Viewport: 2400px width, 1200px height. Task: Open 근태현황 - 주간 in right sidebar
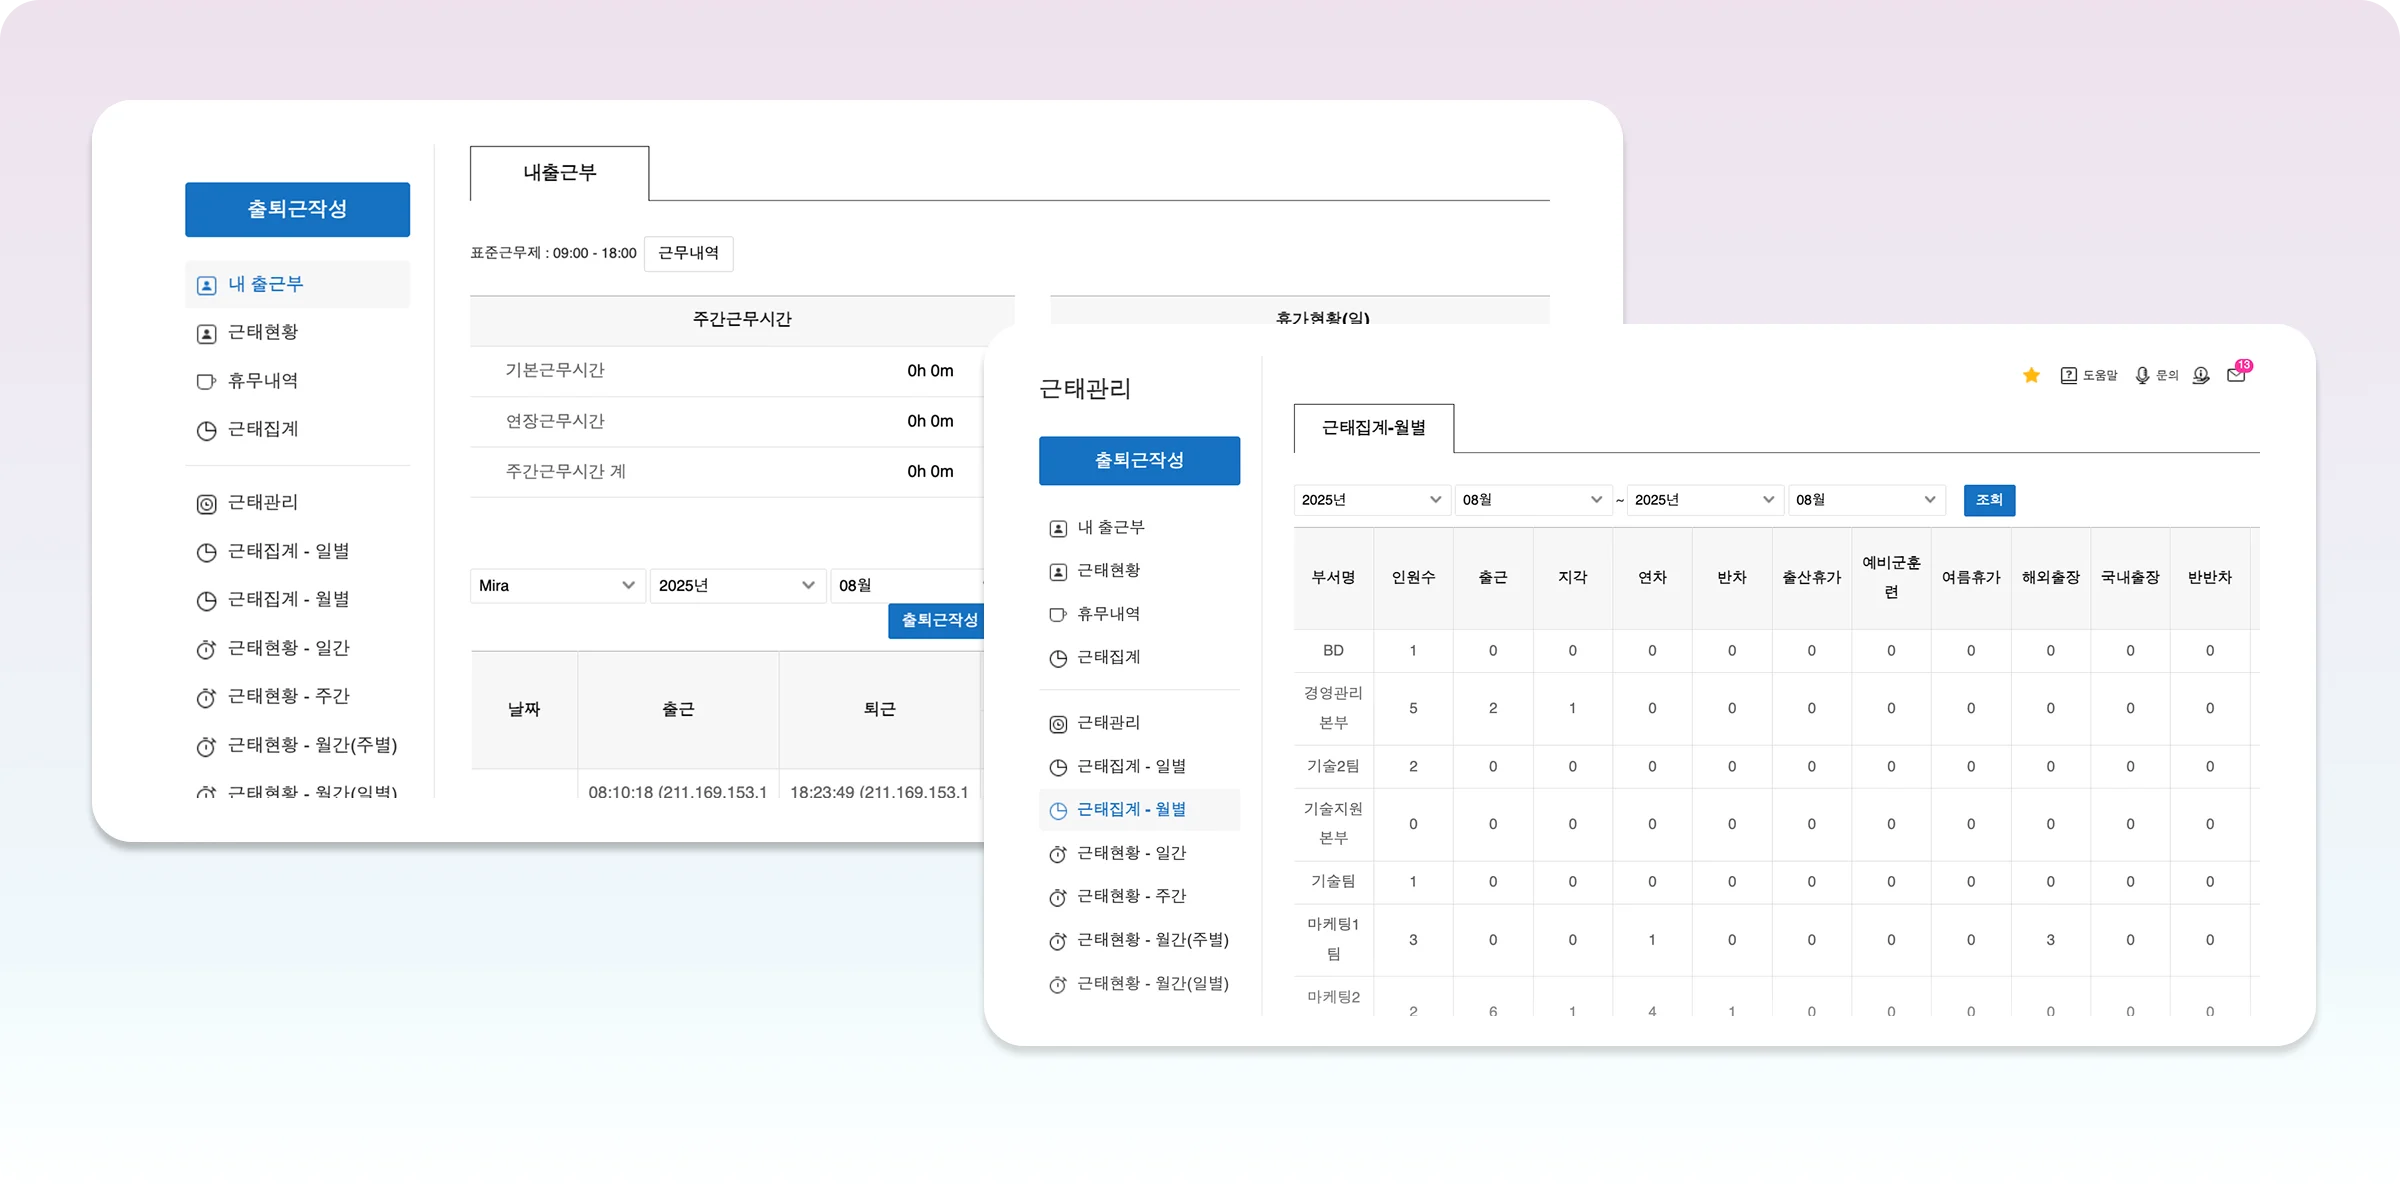click(x=1131, y=896)
